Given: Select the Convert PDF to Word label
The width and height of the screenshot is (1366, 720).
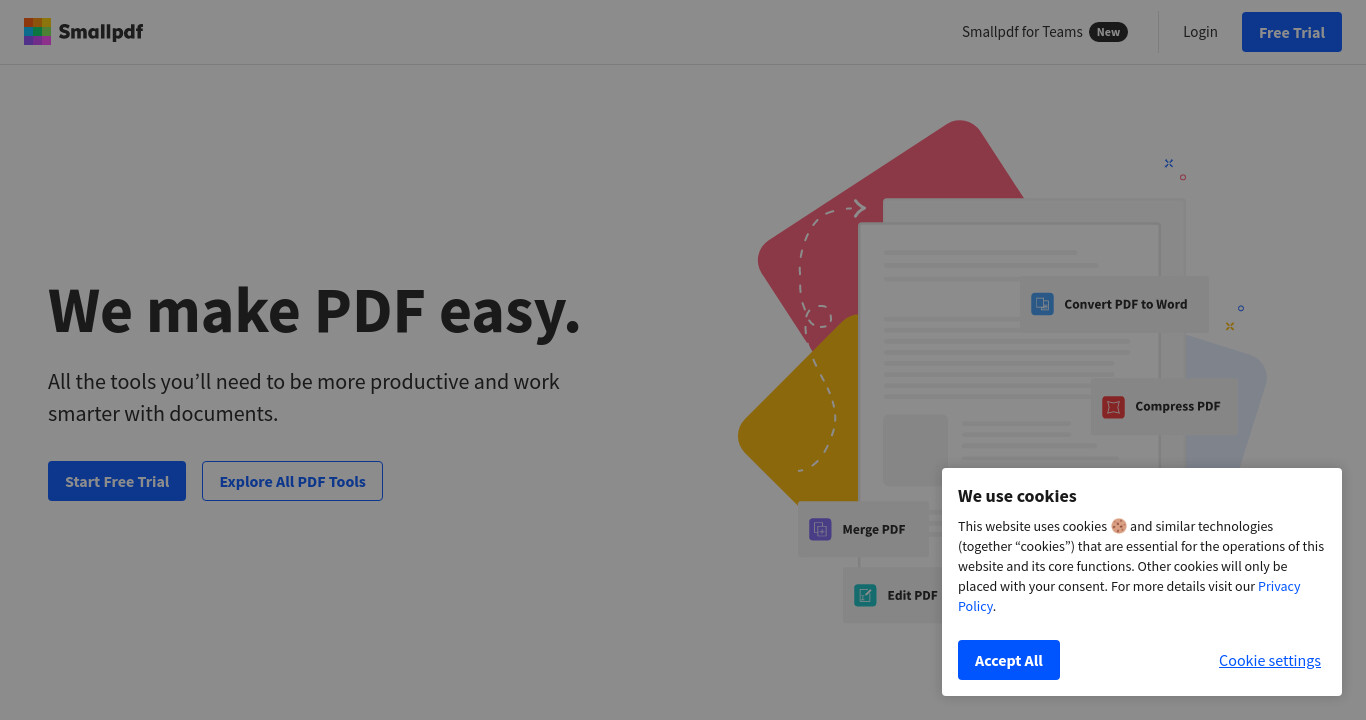Looking at the screenshot, I should (1126, 304).
